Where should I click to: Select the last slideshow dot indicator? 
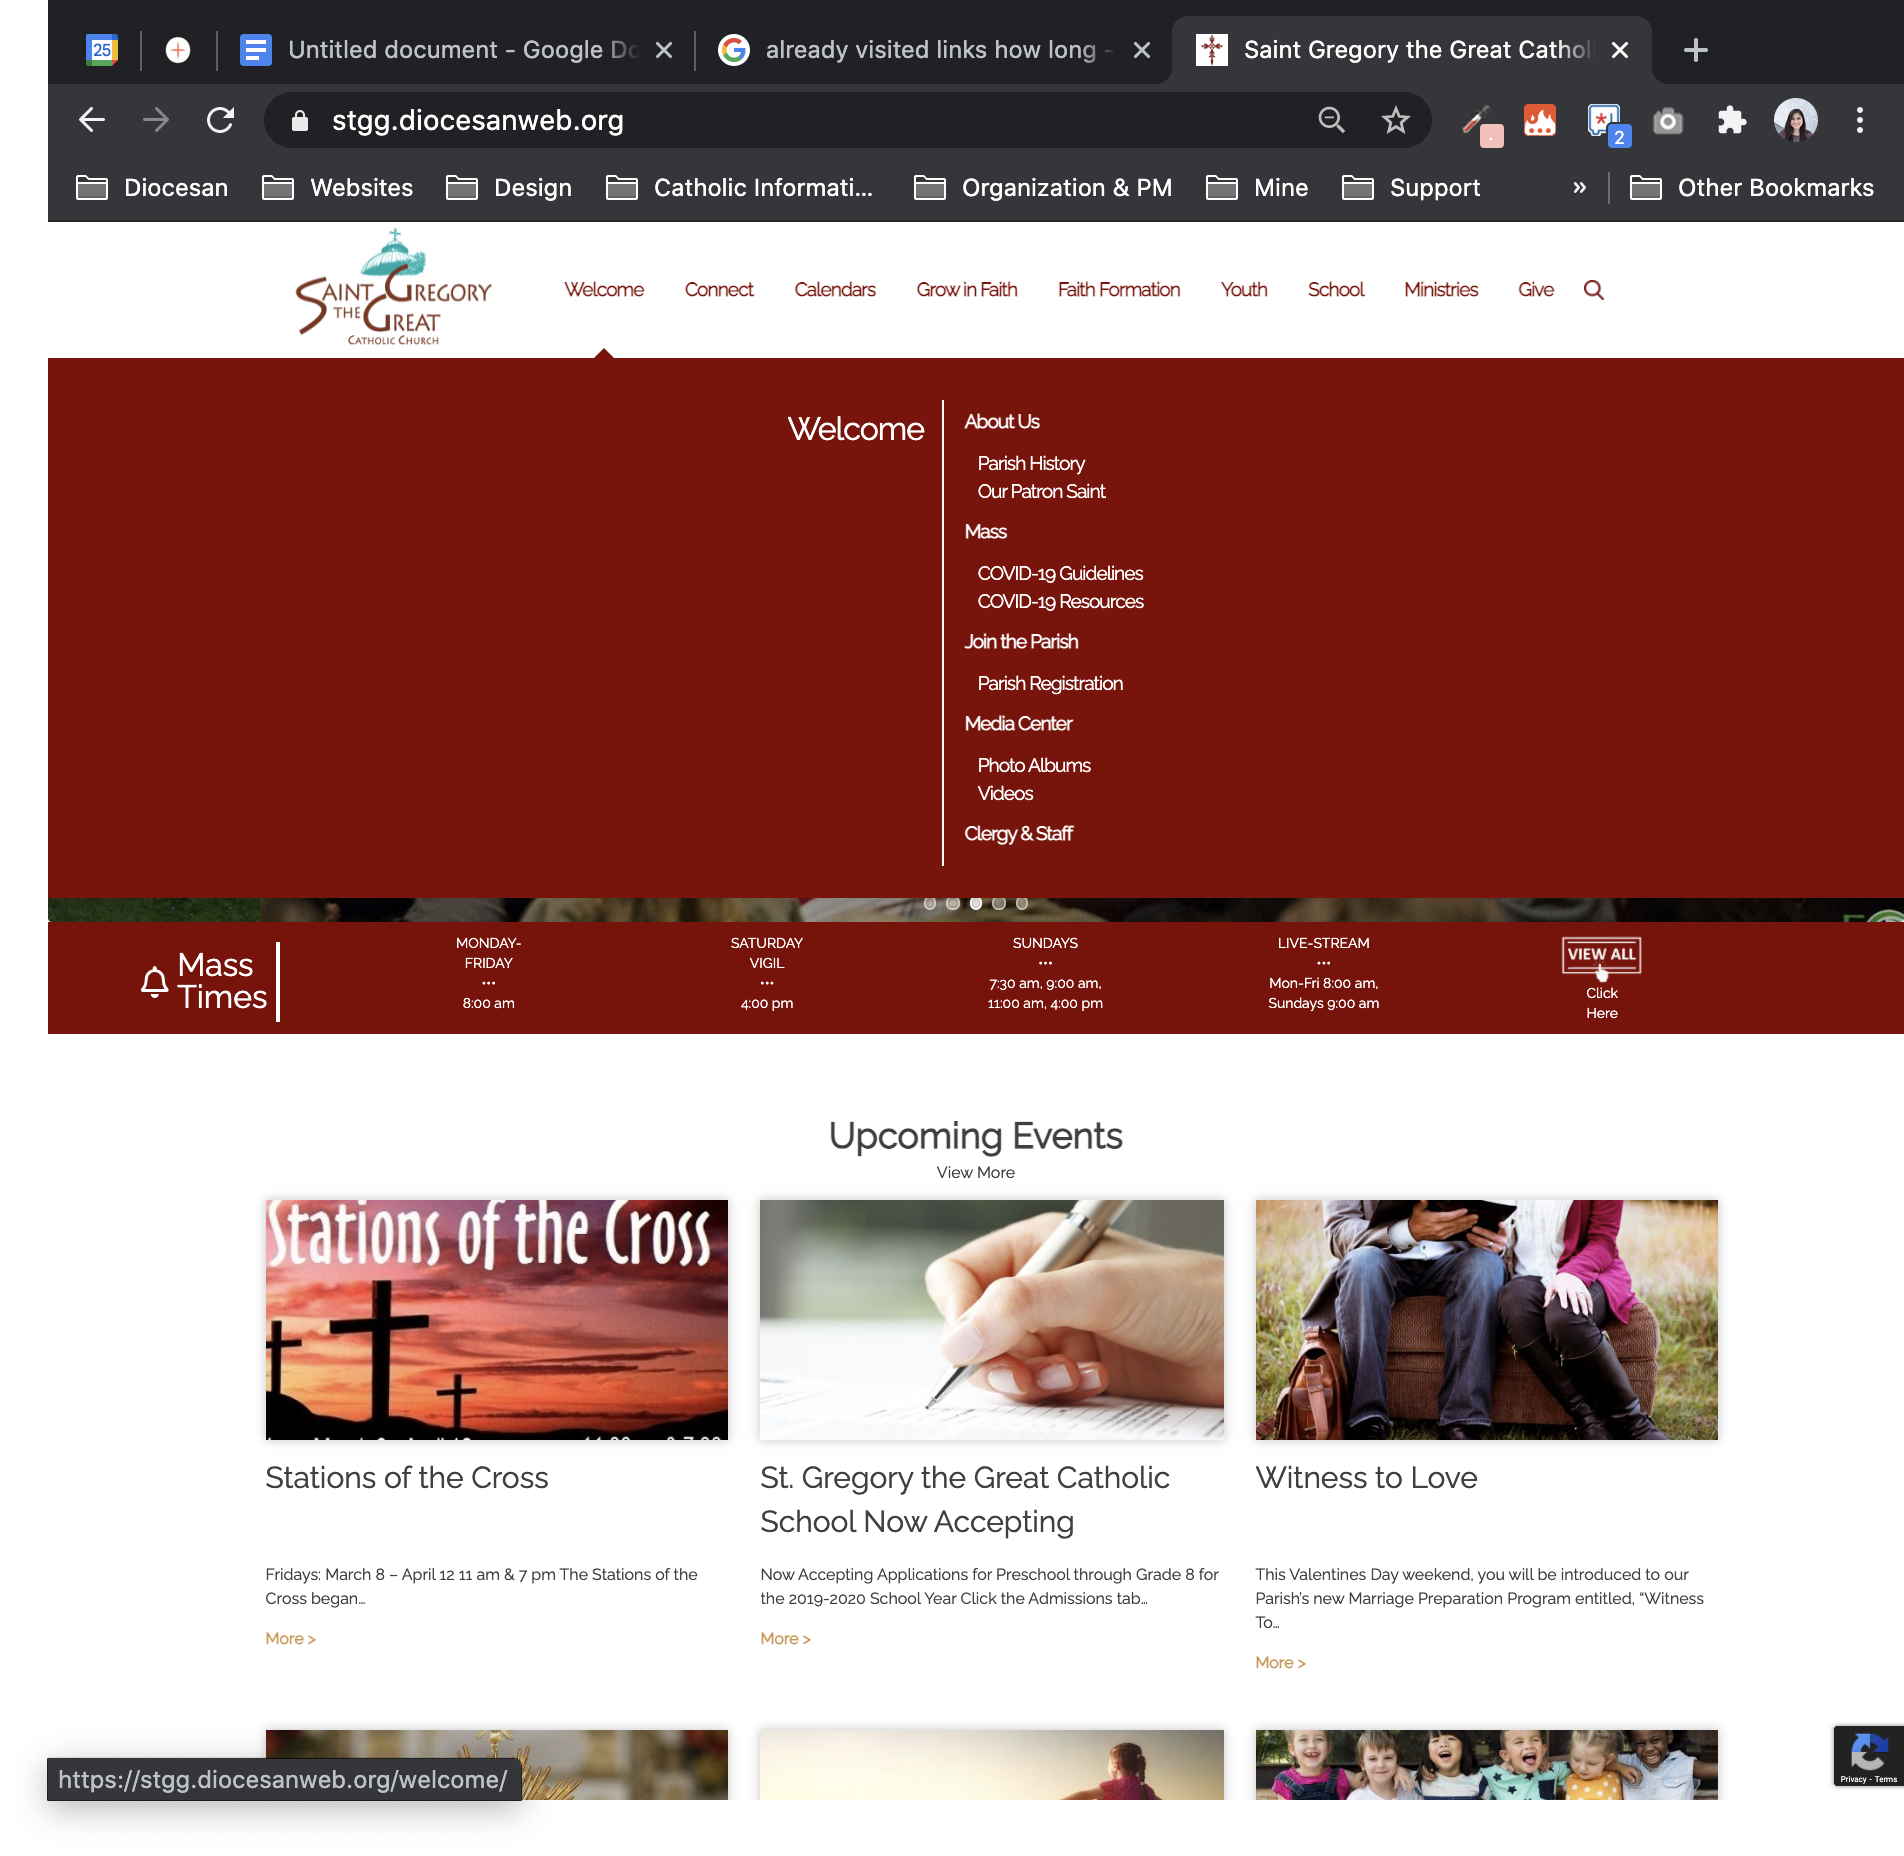click(1022, 903)
